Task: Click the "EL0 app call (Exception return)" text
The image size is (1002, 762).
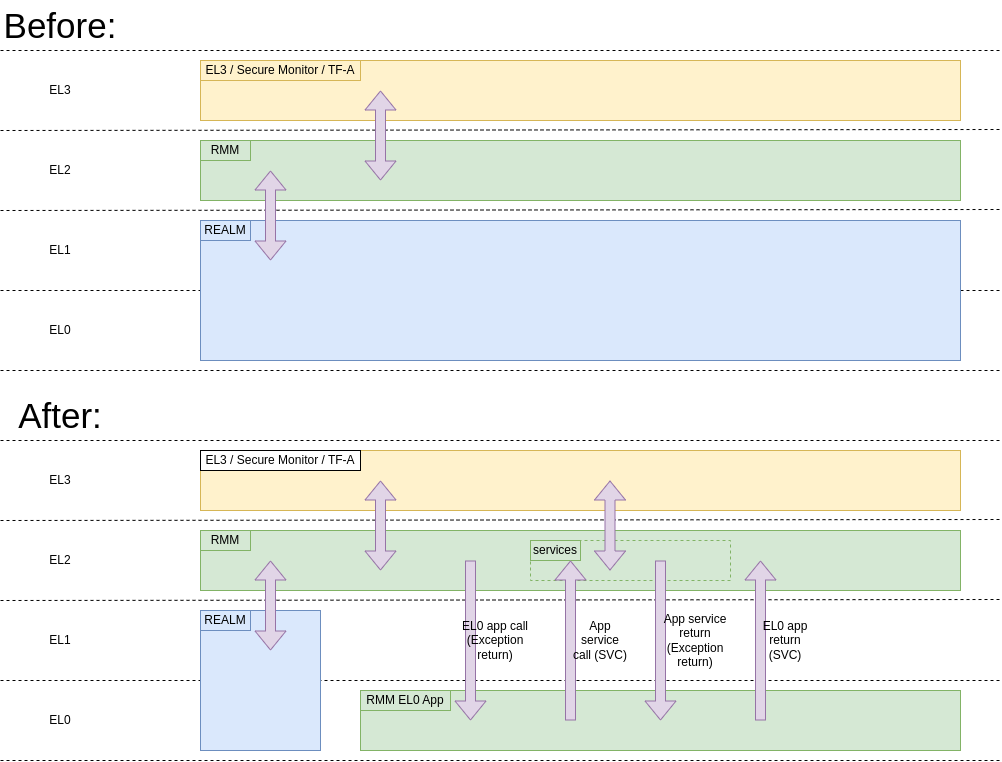Action: (495, 640)
